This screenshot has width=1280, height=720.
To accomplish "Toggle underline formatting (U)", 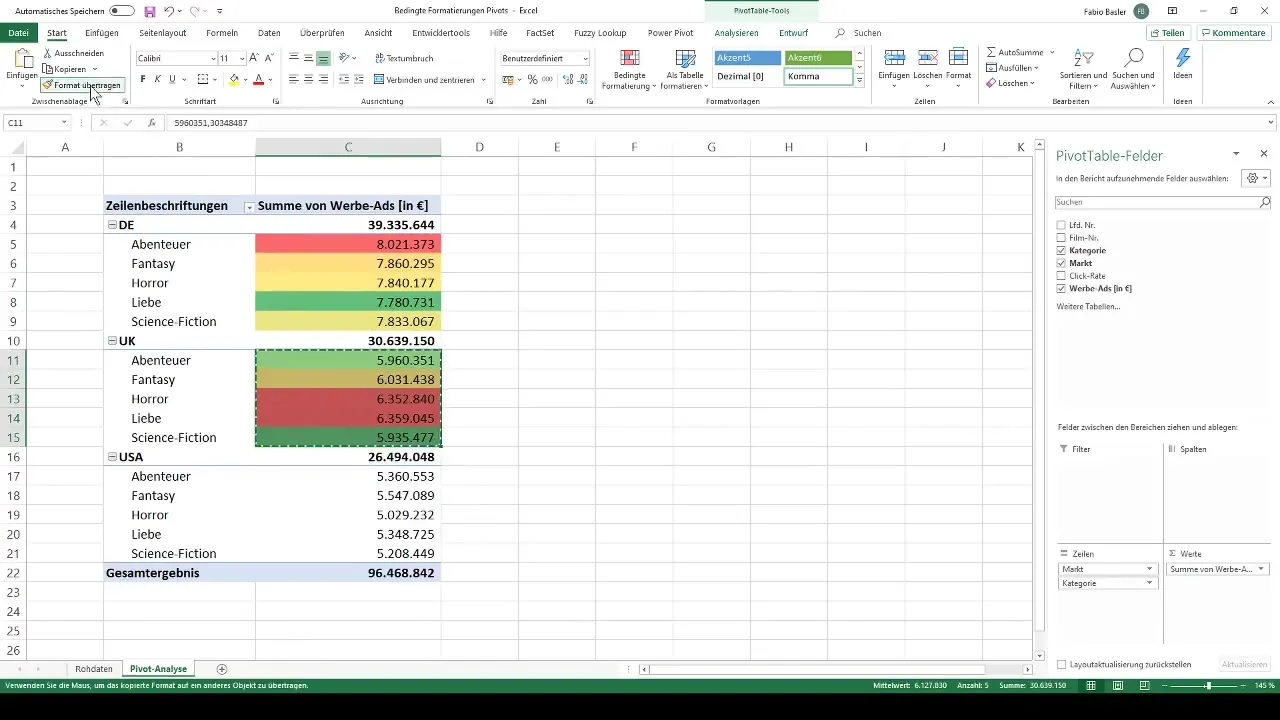I will (172, 79).
